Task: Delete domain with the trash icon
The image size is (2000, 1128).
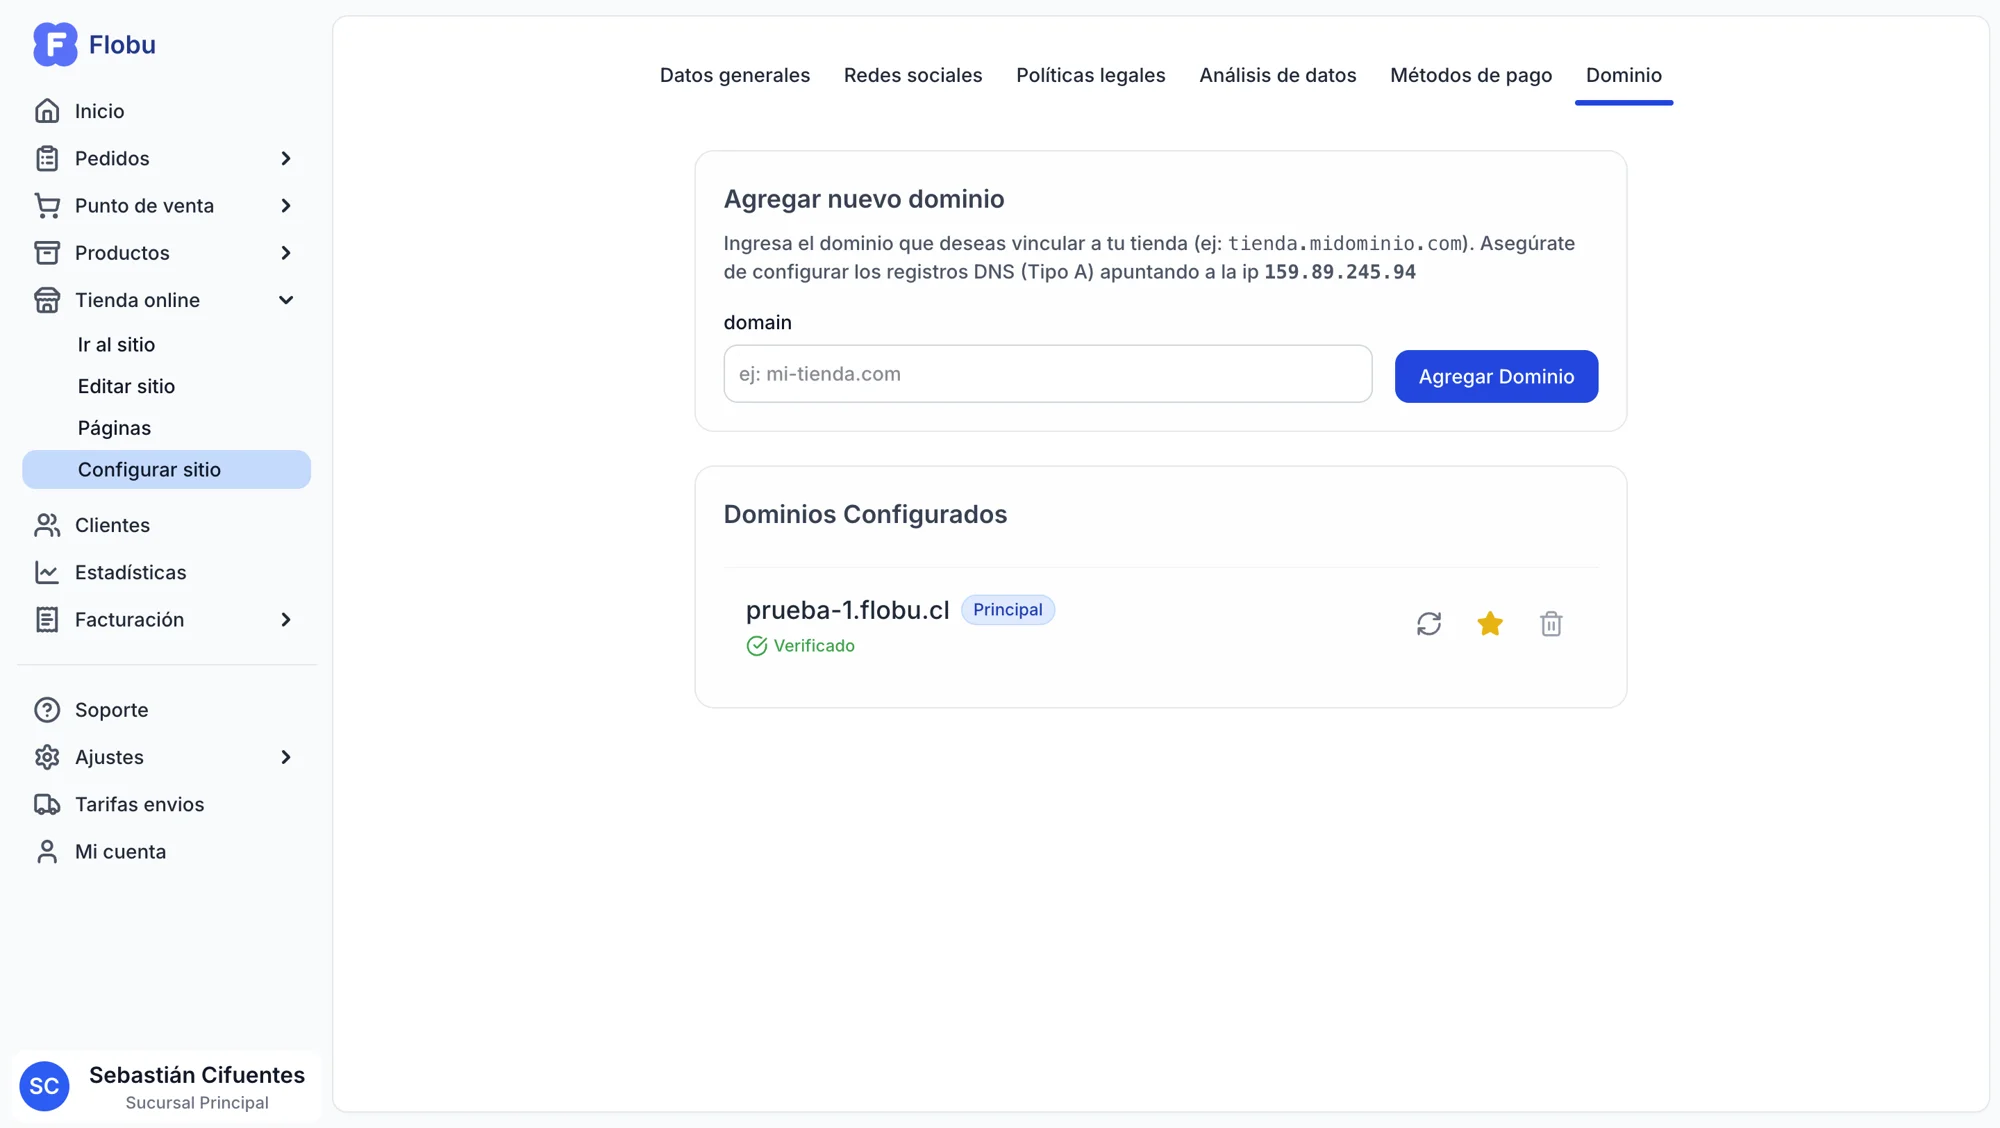Action: [x=1551, y=623]
